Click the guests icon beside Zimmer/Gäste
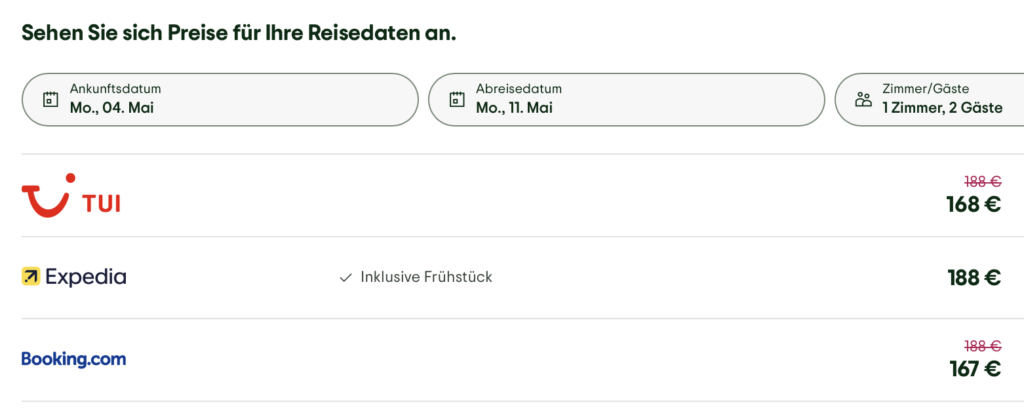Viewport: 1024px width, 413px height. [x=863, y=100]
